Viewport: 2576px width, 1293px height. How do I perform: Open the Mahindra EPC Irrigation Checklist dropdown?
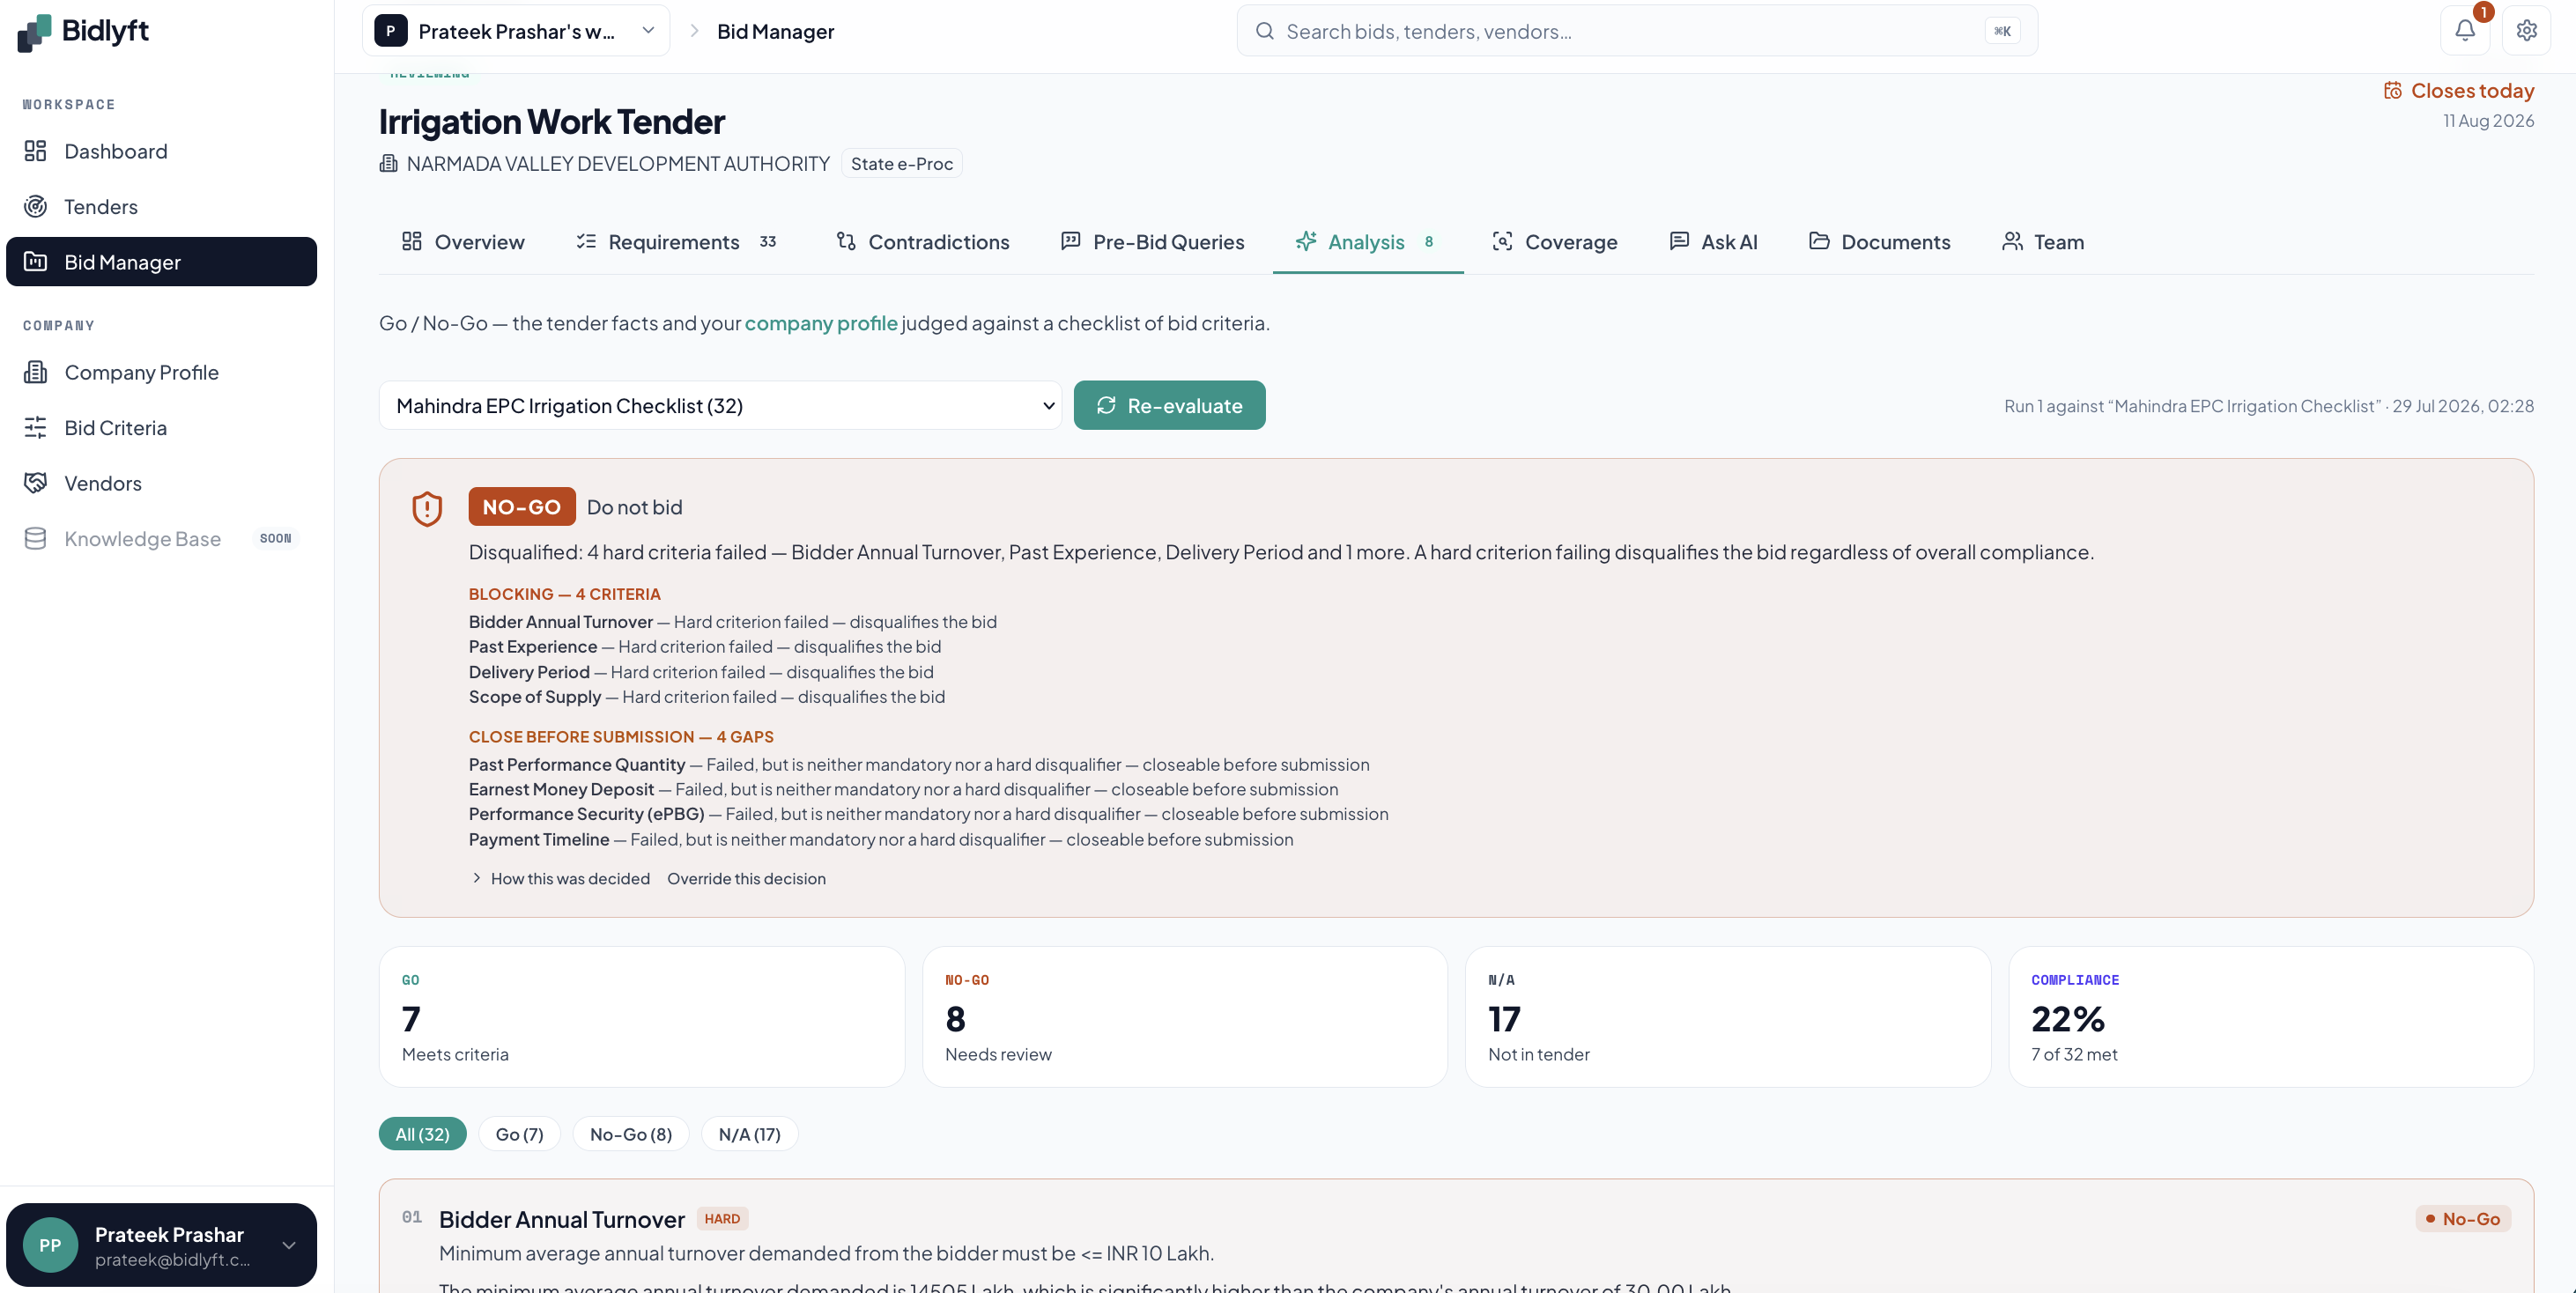click(x=720, y=405)
